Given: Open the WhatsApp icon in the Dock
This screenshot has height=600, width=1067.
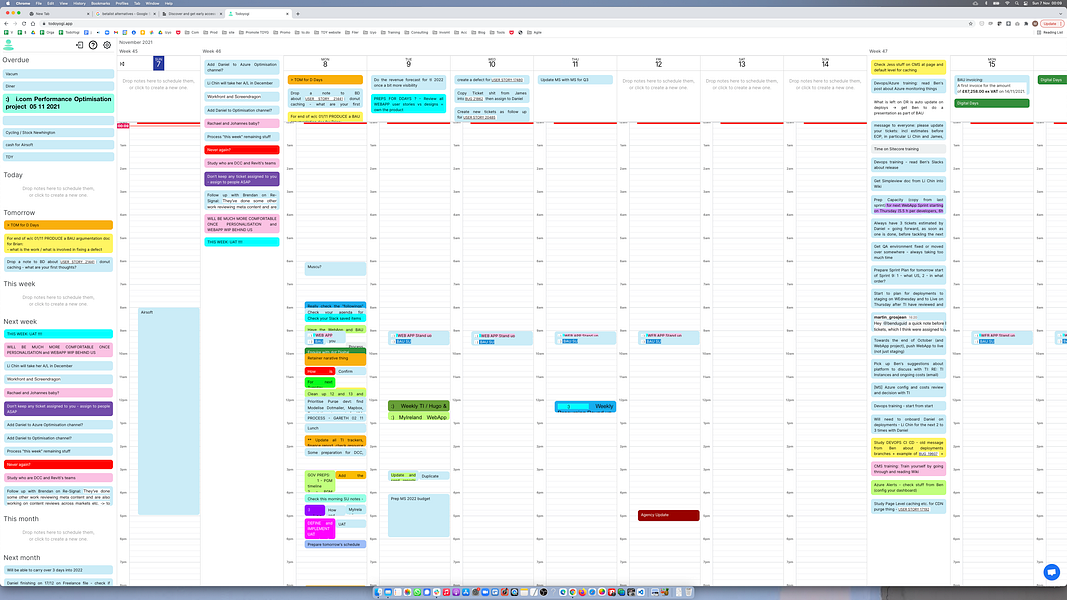Looking at the screenshot, I should click(x=417, y=592).
